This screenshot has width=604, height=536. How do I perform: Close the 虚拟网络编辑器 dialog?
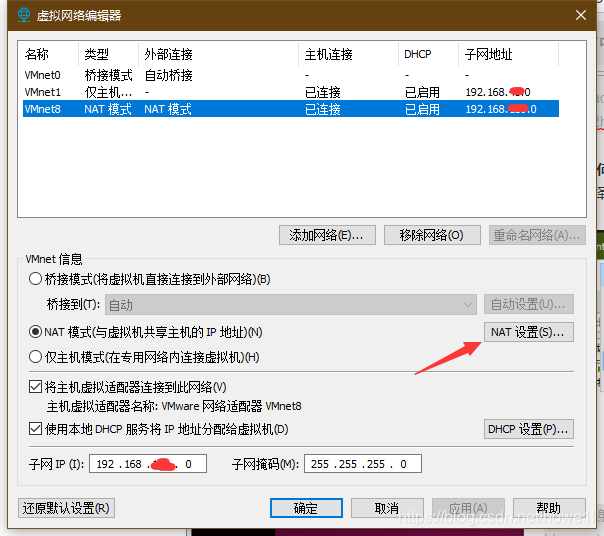point(581,15)
